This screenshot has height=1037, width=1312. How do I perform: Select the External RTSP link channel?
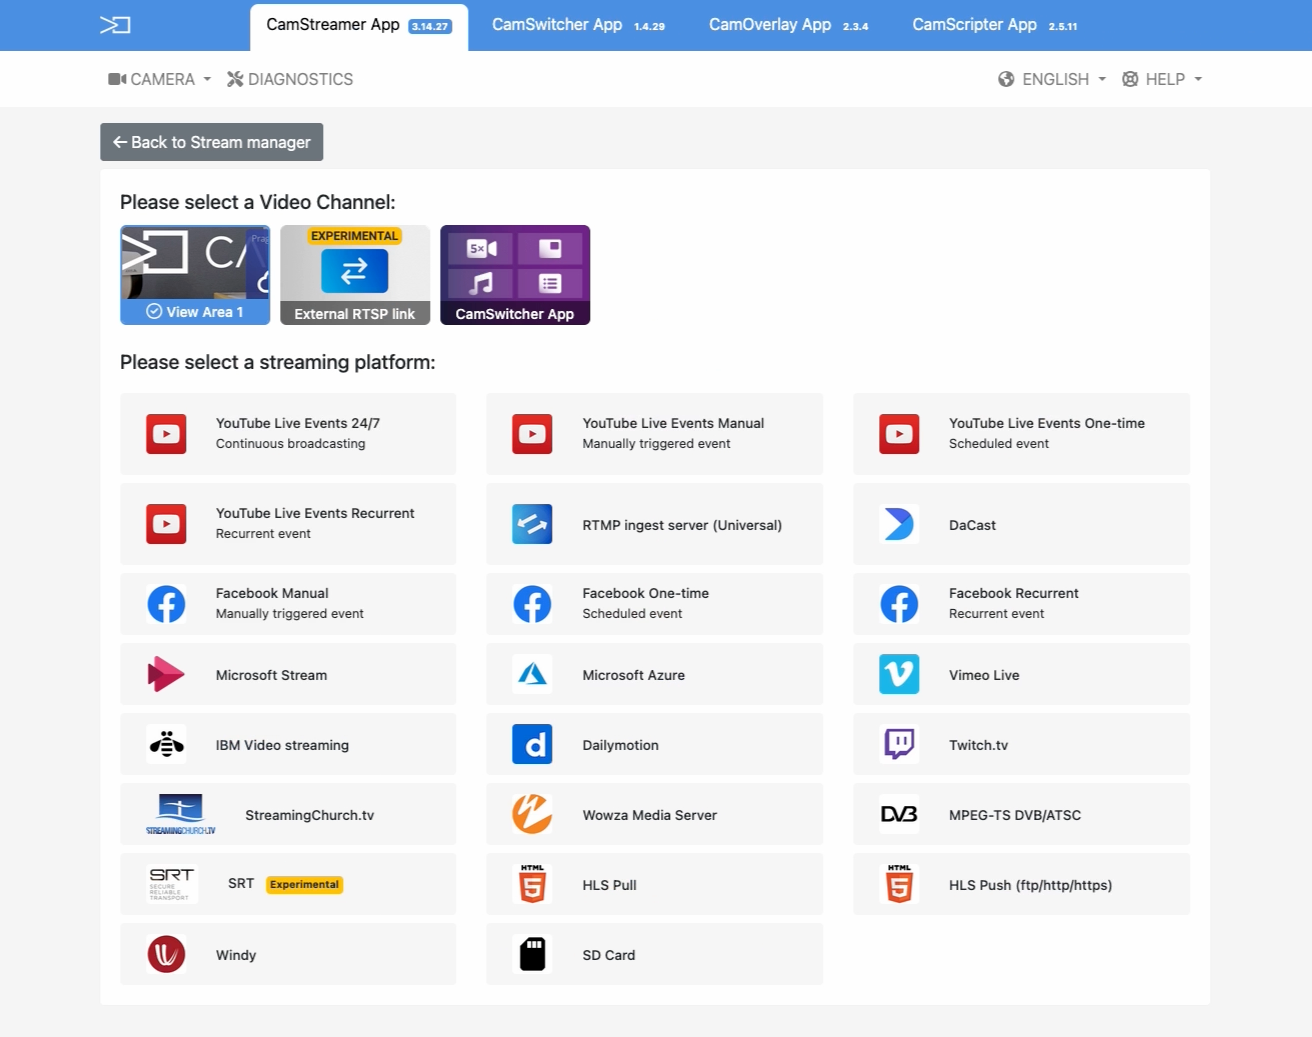[355, 275]
